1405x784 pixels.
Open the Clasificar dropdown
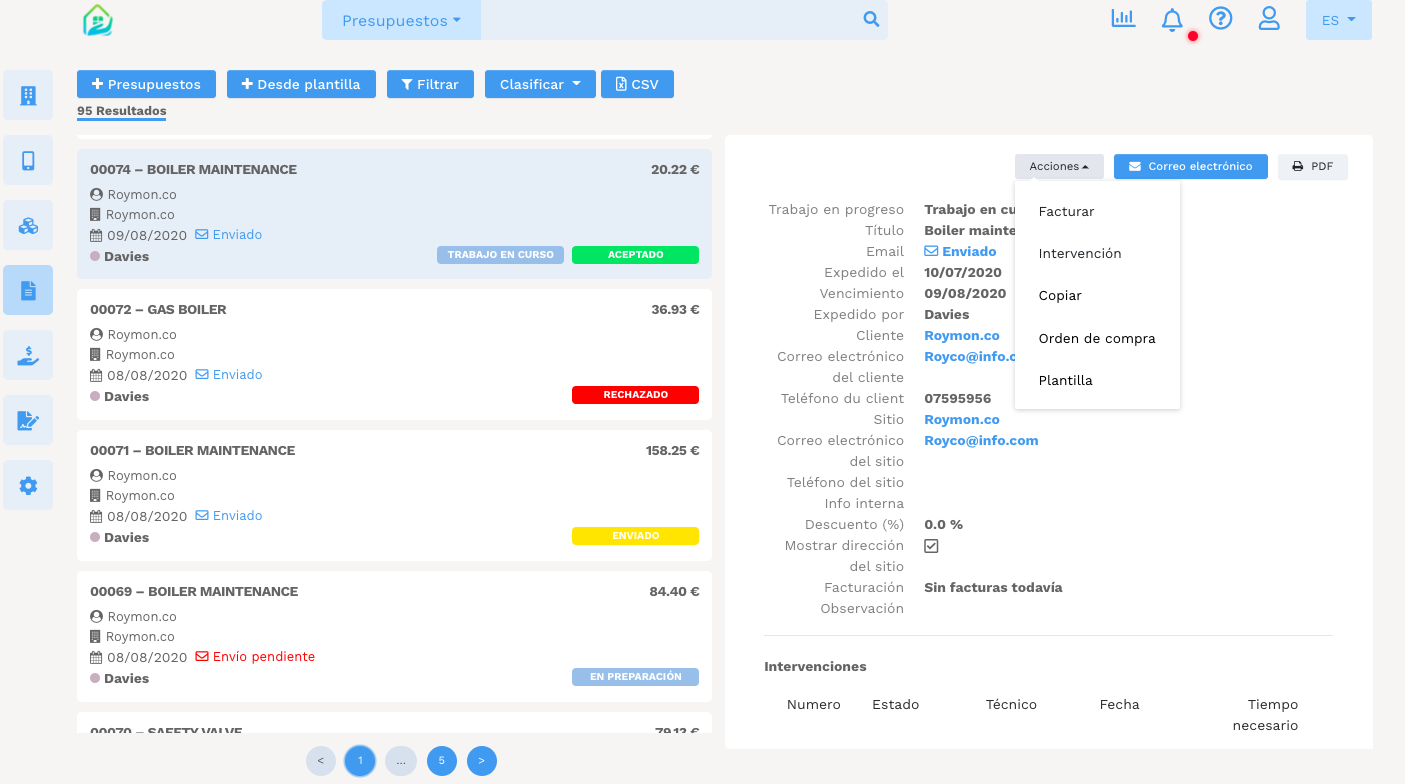(x=539, y=84)
